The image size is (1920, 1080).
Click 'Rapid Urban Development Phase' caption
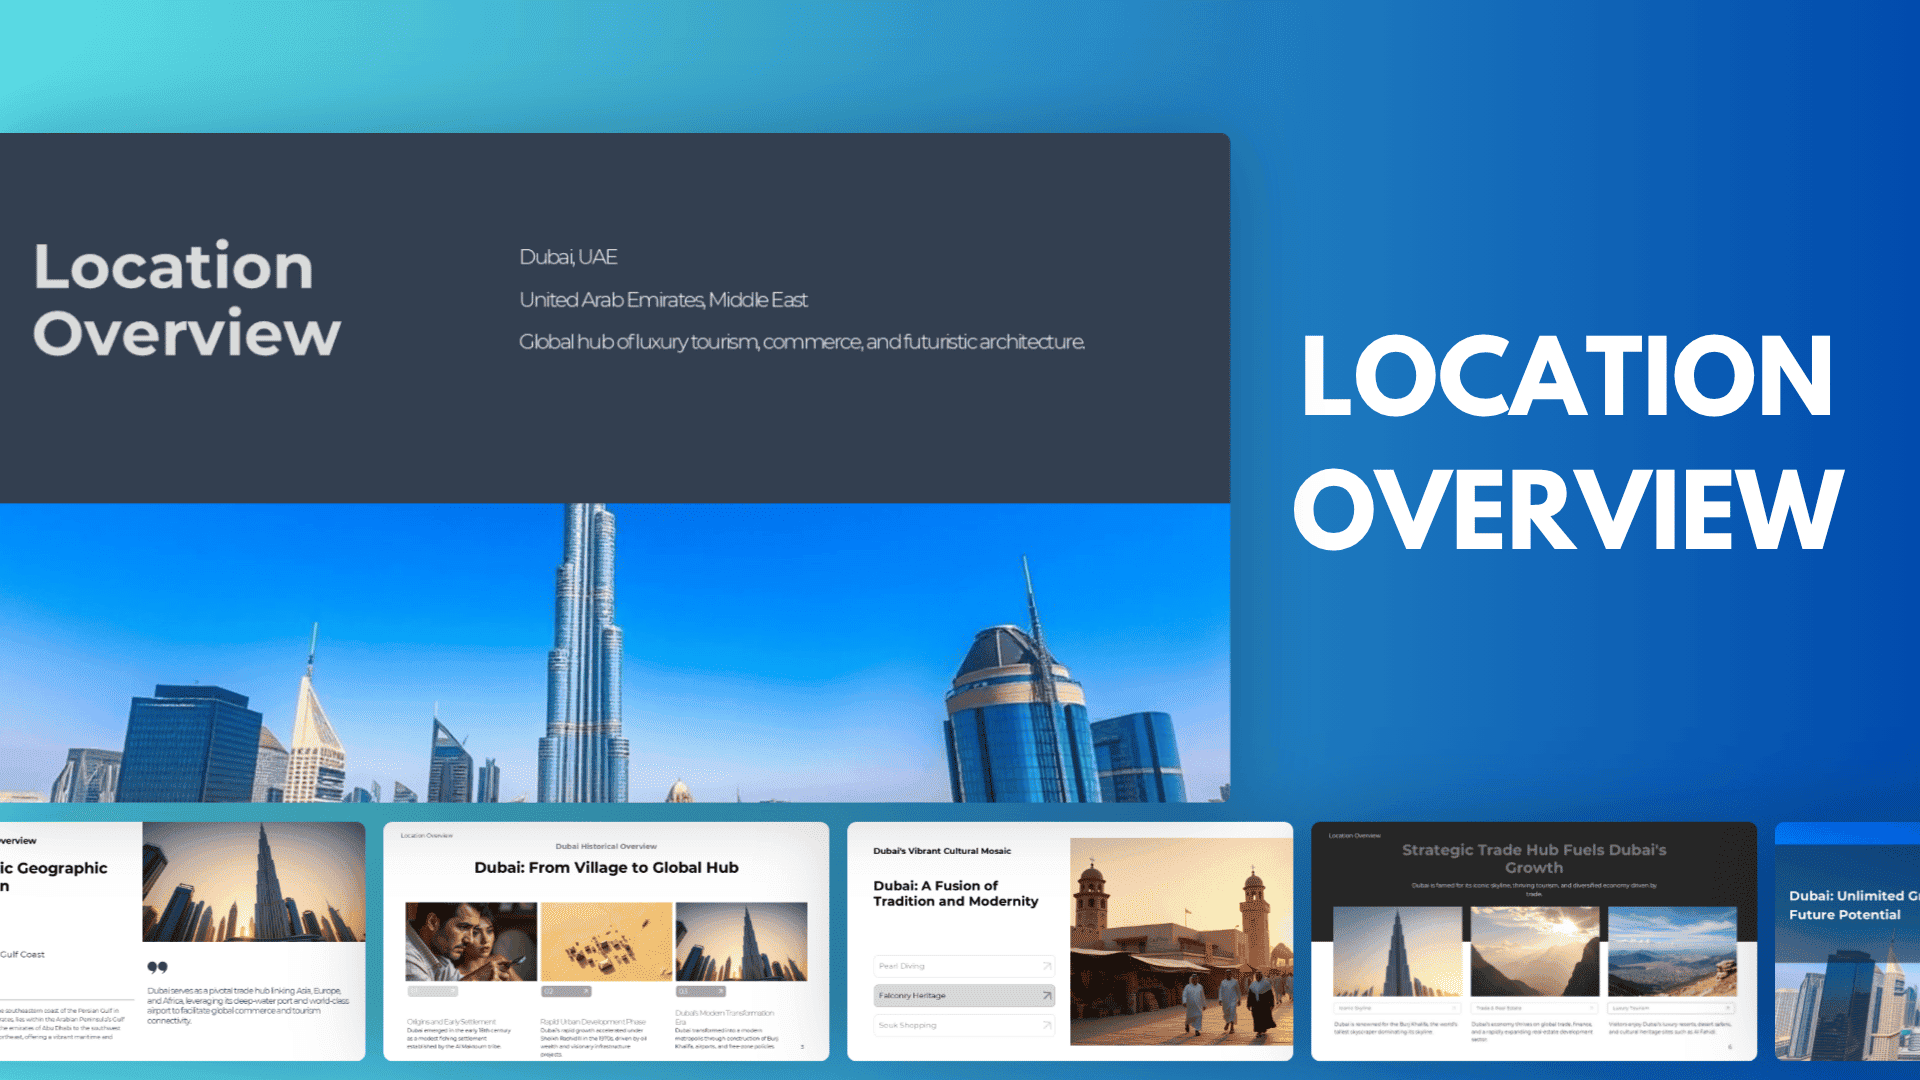(x=593, y=1022)
